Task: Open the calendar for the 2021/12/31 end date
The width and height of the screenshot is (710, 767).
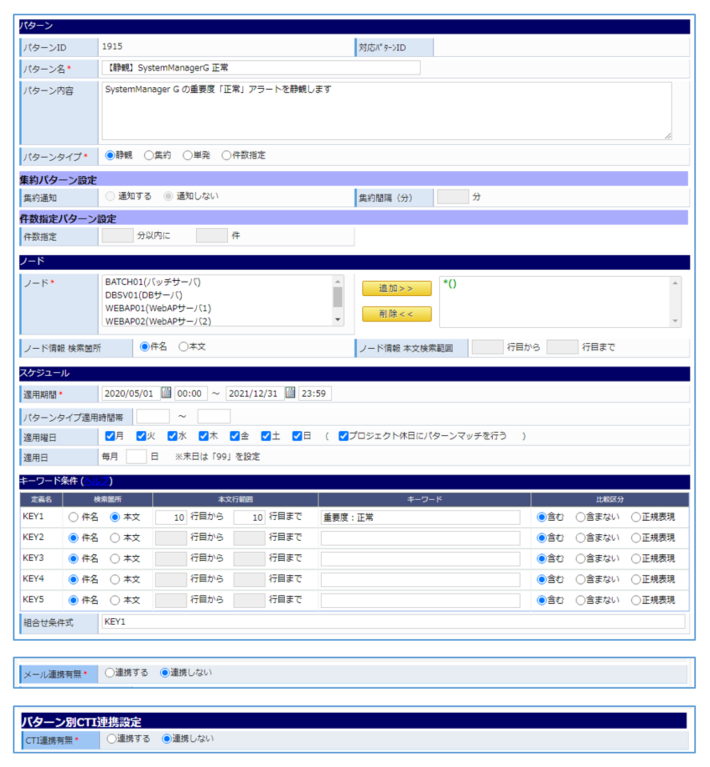Action: pyautogui.click(x=290, y=393)
